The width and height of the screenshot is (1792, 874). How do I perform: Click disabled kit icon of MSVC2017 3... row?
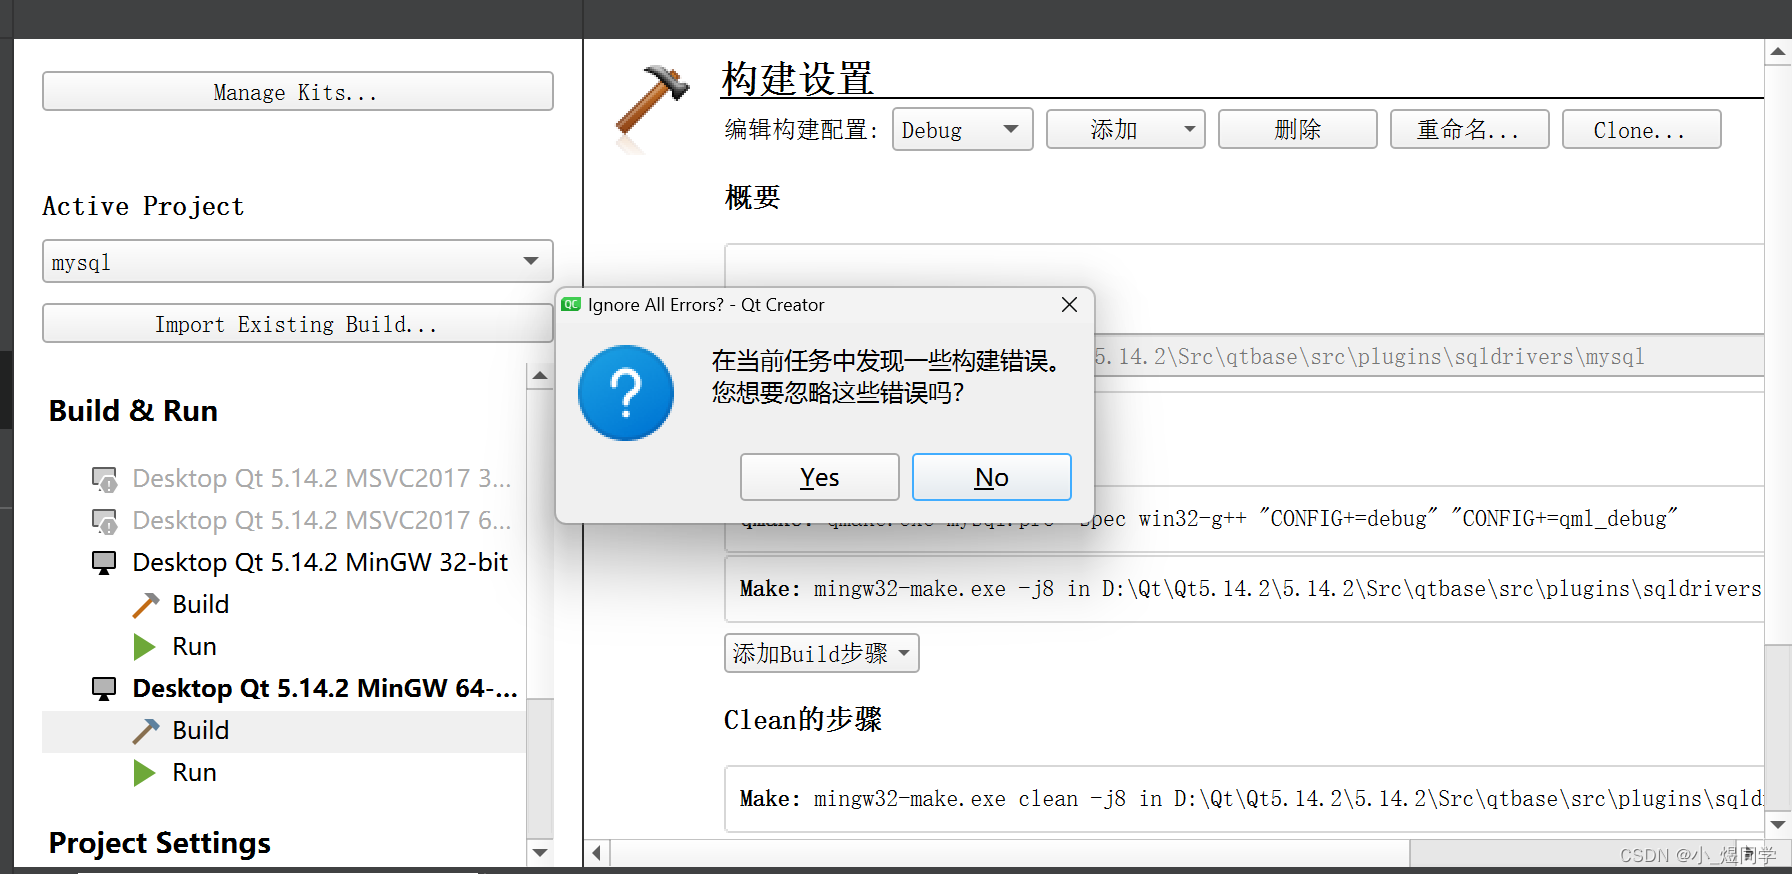click(104, 479)
